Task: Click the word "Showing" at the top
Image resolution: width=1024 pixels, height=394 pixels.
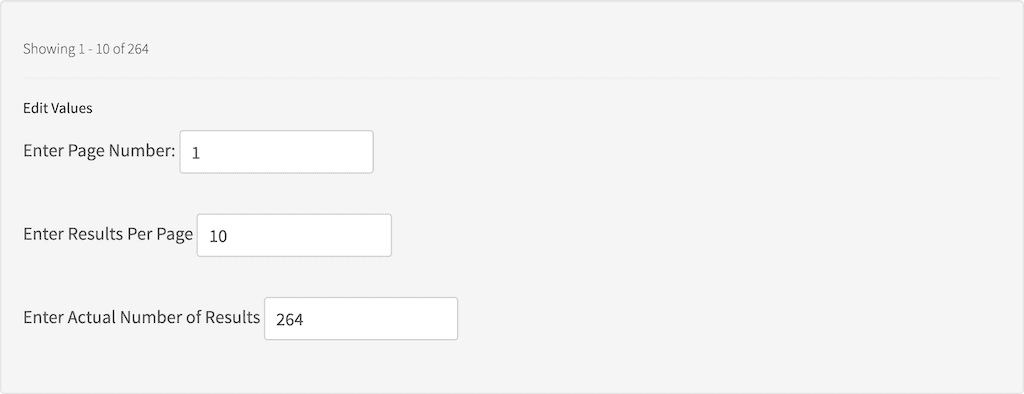Action: click(49, 49)
